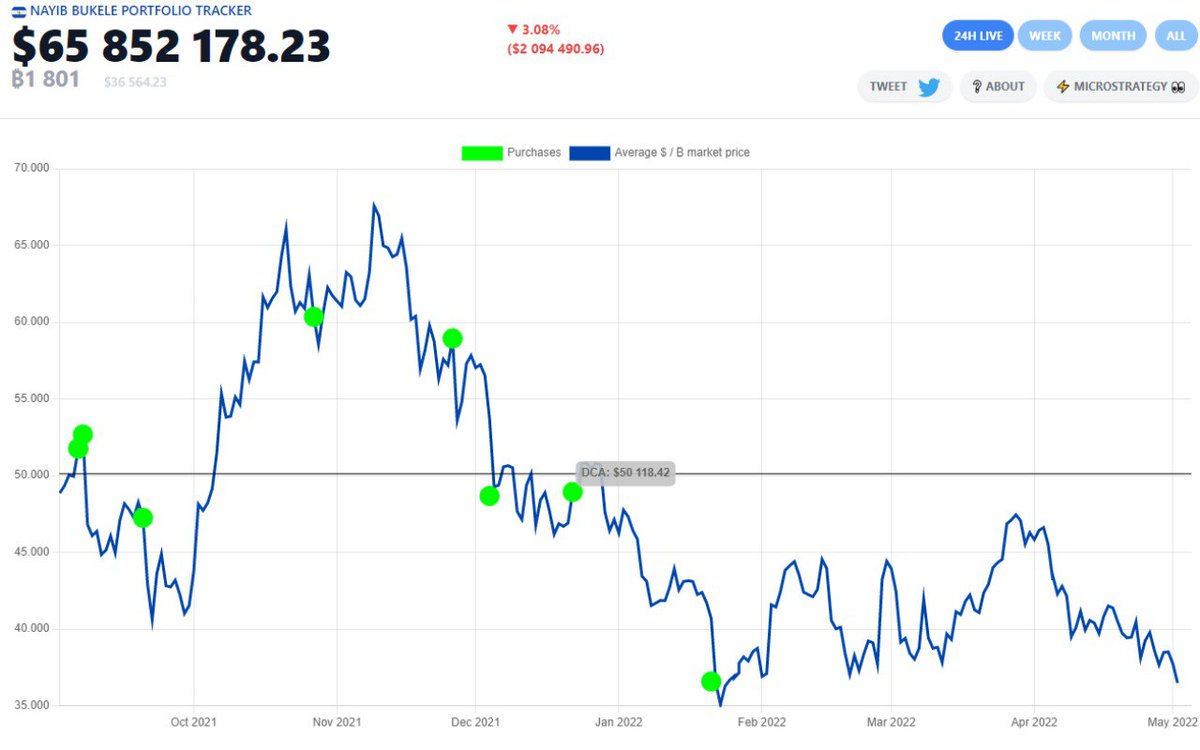Select the late October purchase marker near 60.000
Screen dimensions: 1200x750
tap(313, 316)
